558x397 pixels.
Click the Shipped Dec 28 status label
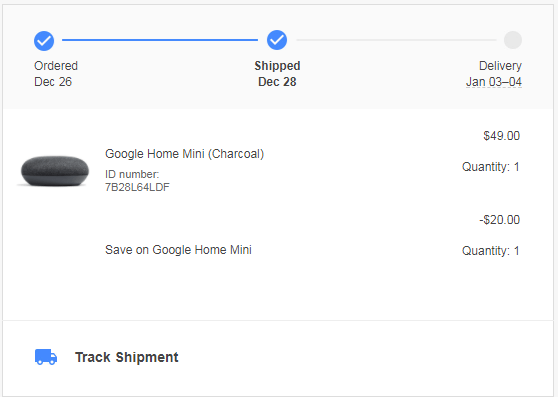pyautogui.click(x=277, y=74)
